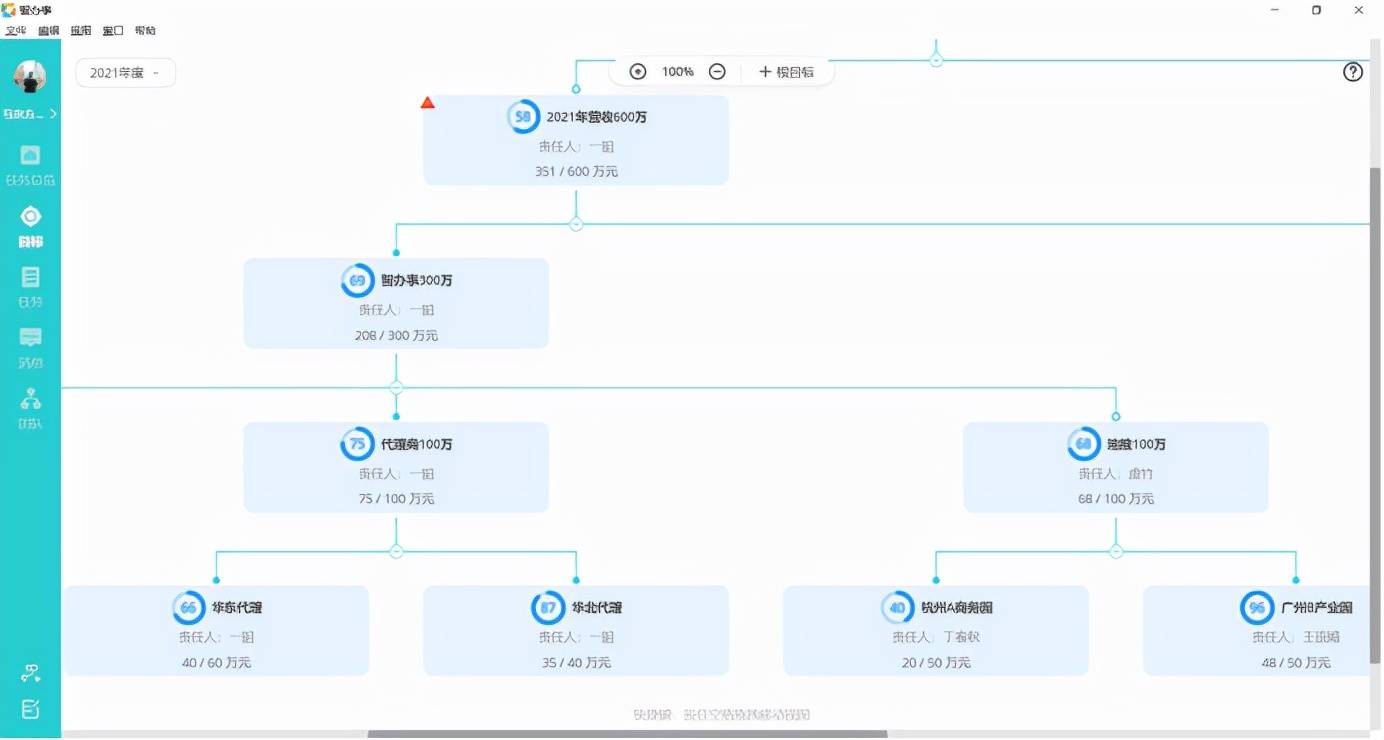This screenshot has width=1384, height=740.
Task: Click the red warning triangle on the 600万 card
Action: [428, 103]
